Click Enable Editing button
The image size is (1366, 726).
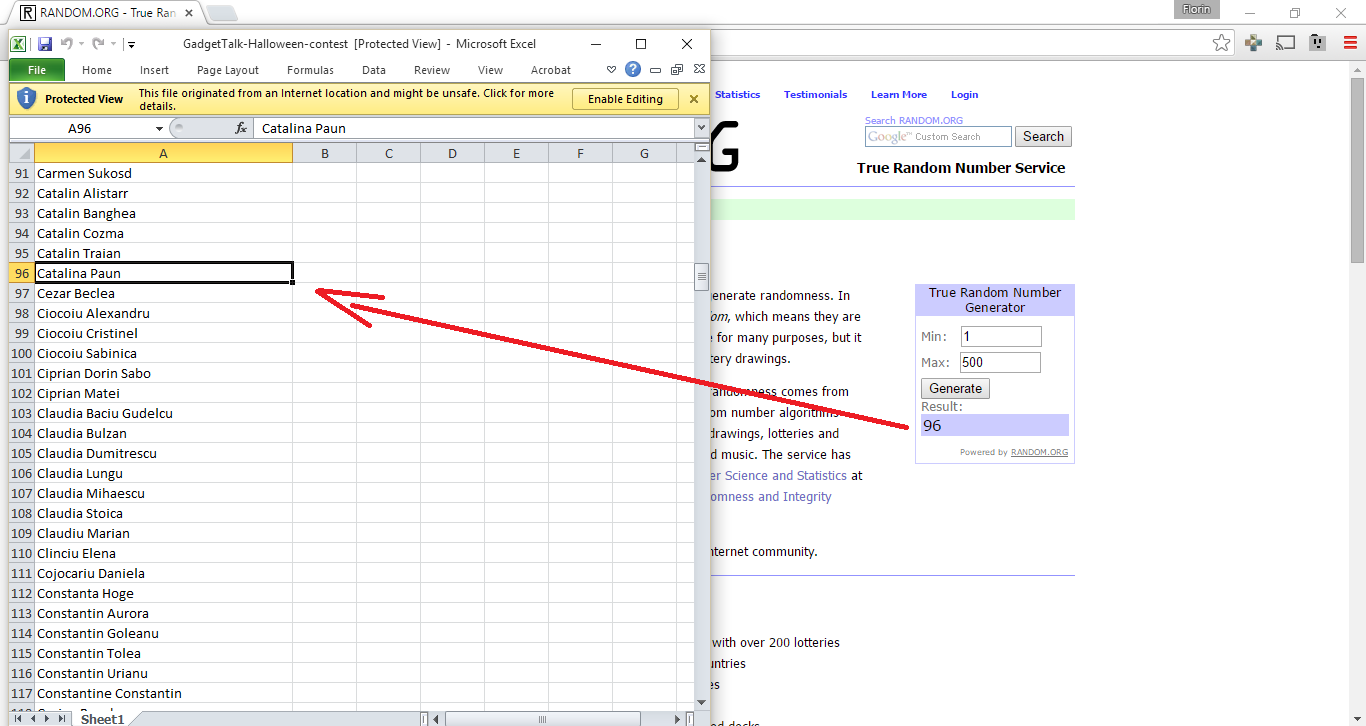tap(625, 99)
